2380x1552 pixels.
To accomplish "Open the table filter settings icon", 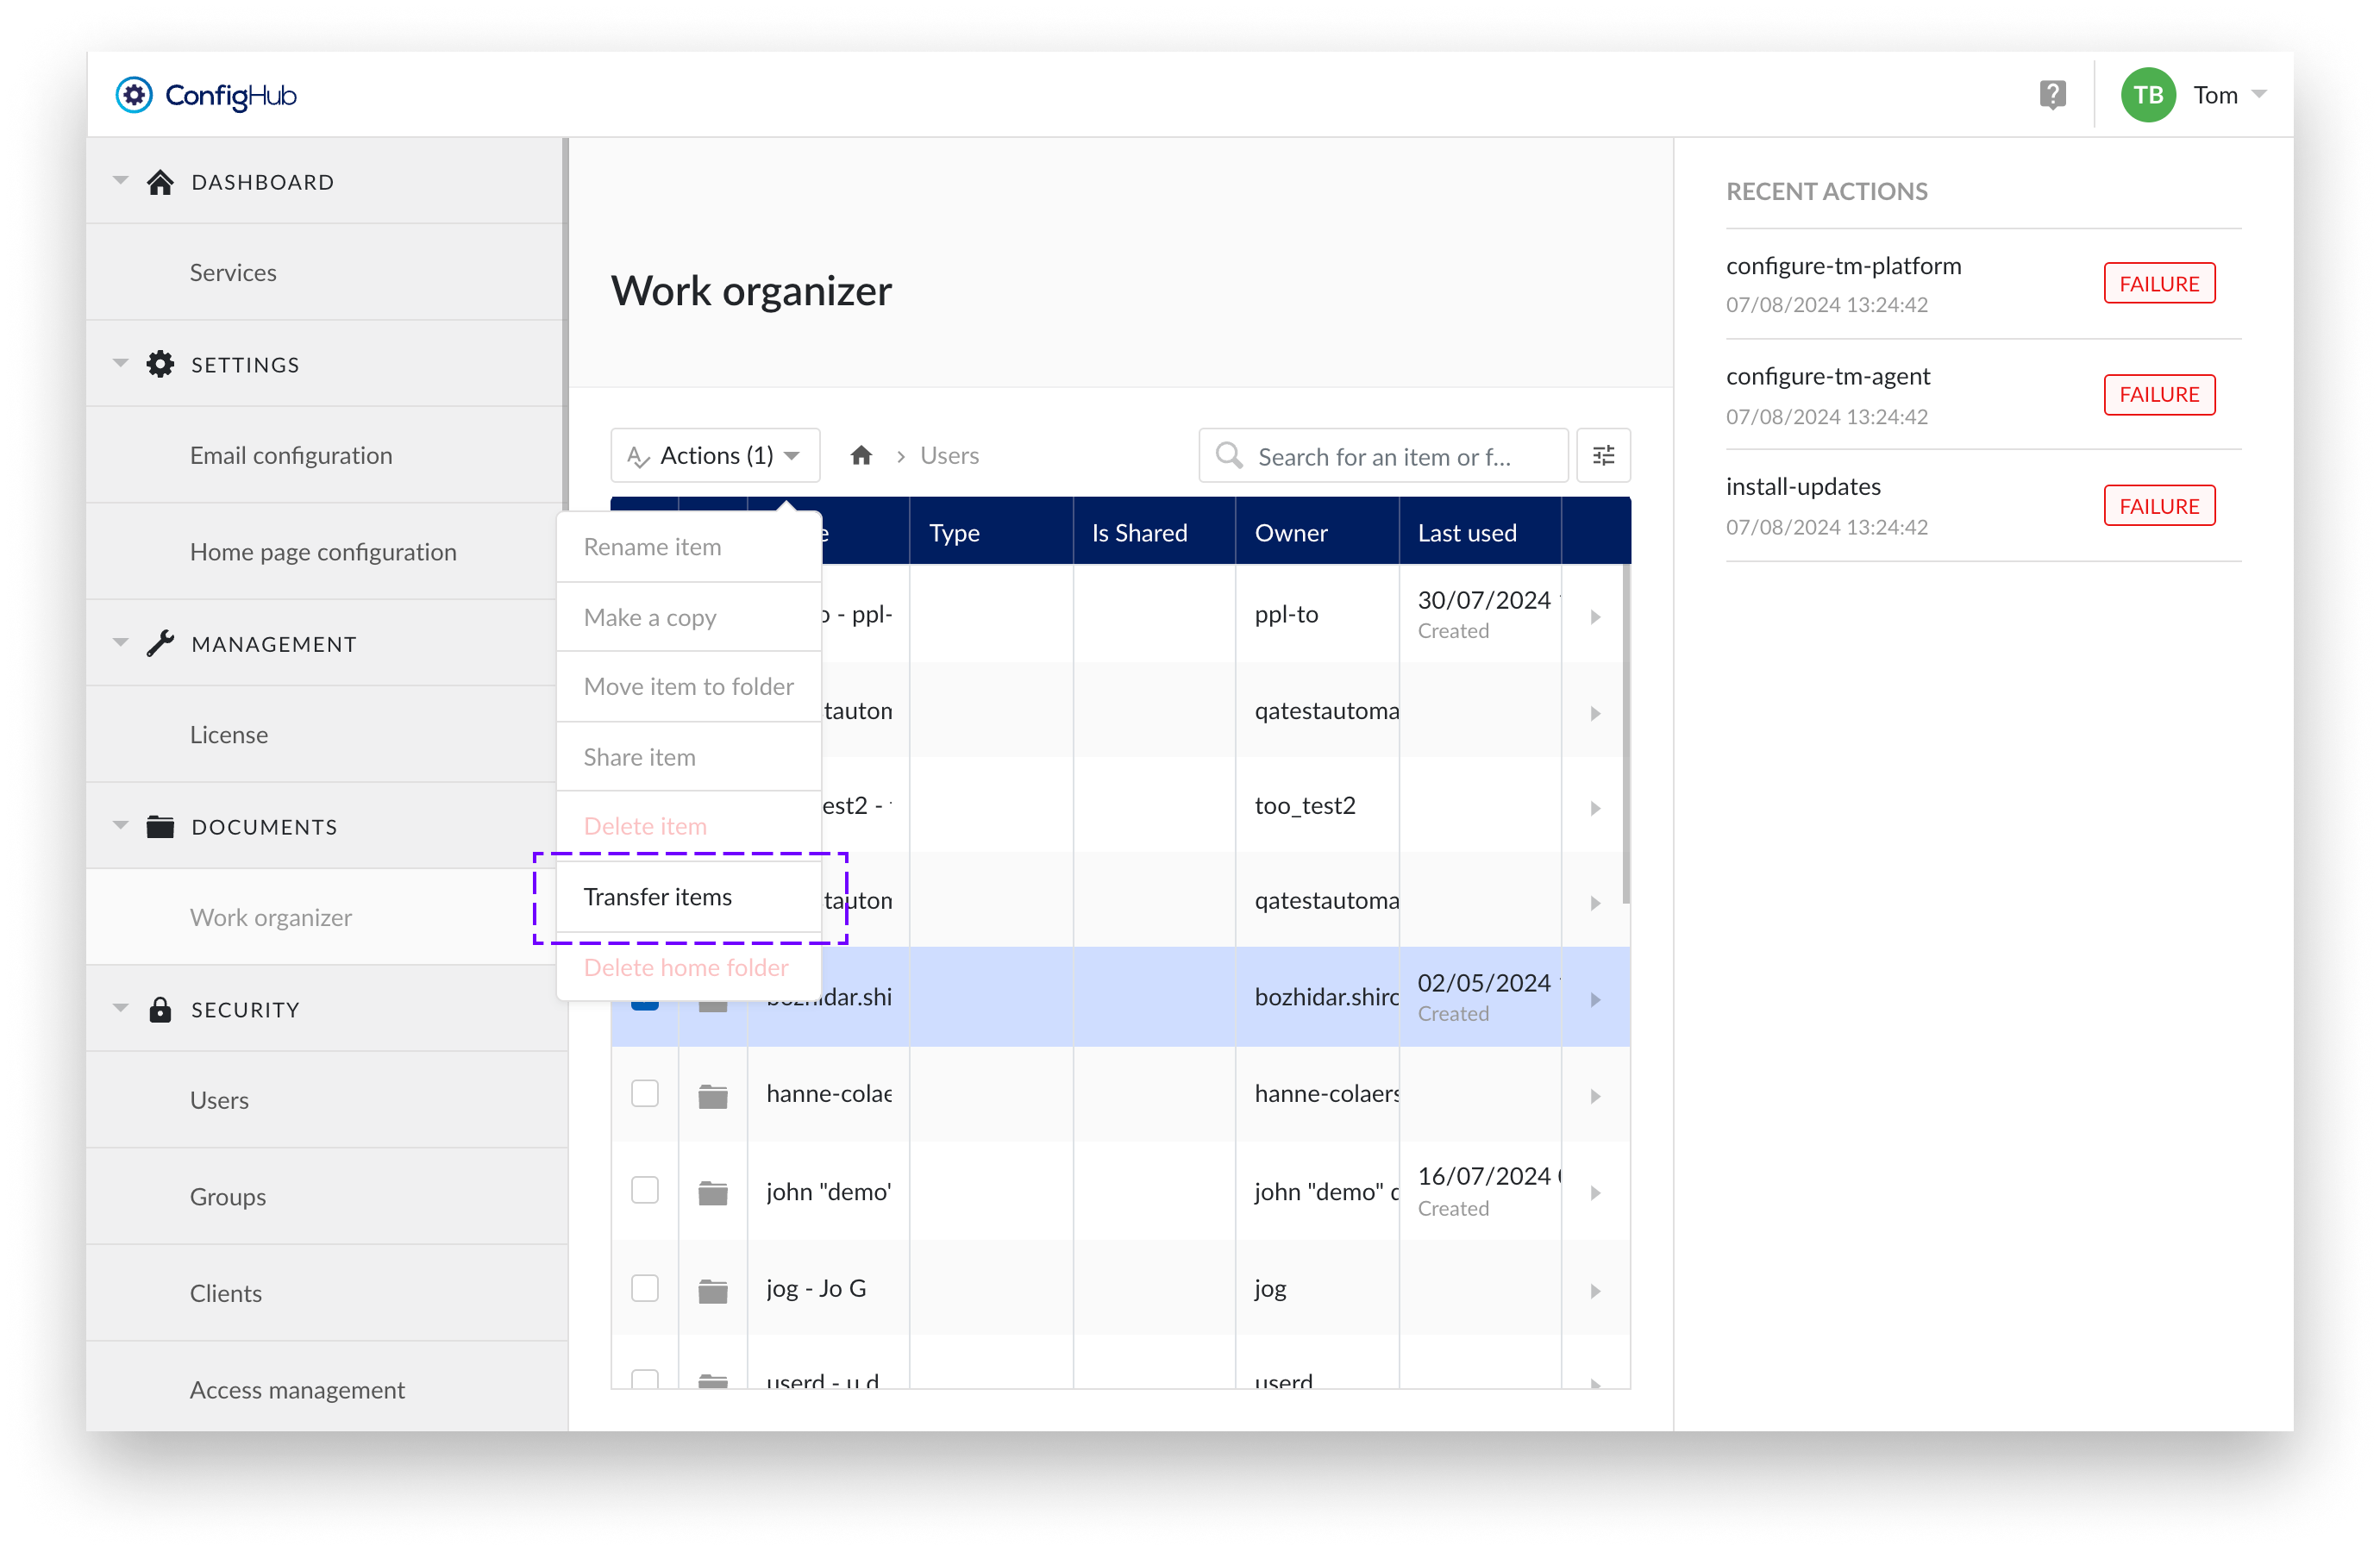I will (1603, 456).
